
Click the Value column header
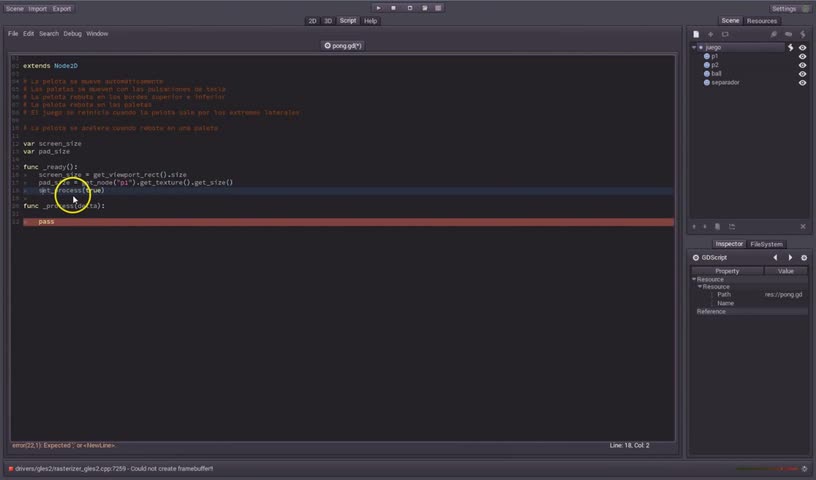[x=786, y=271]
